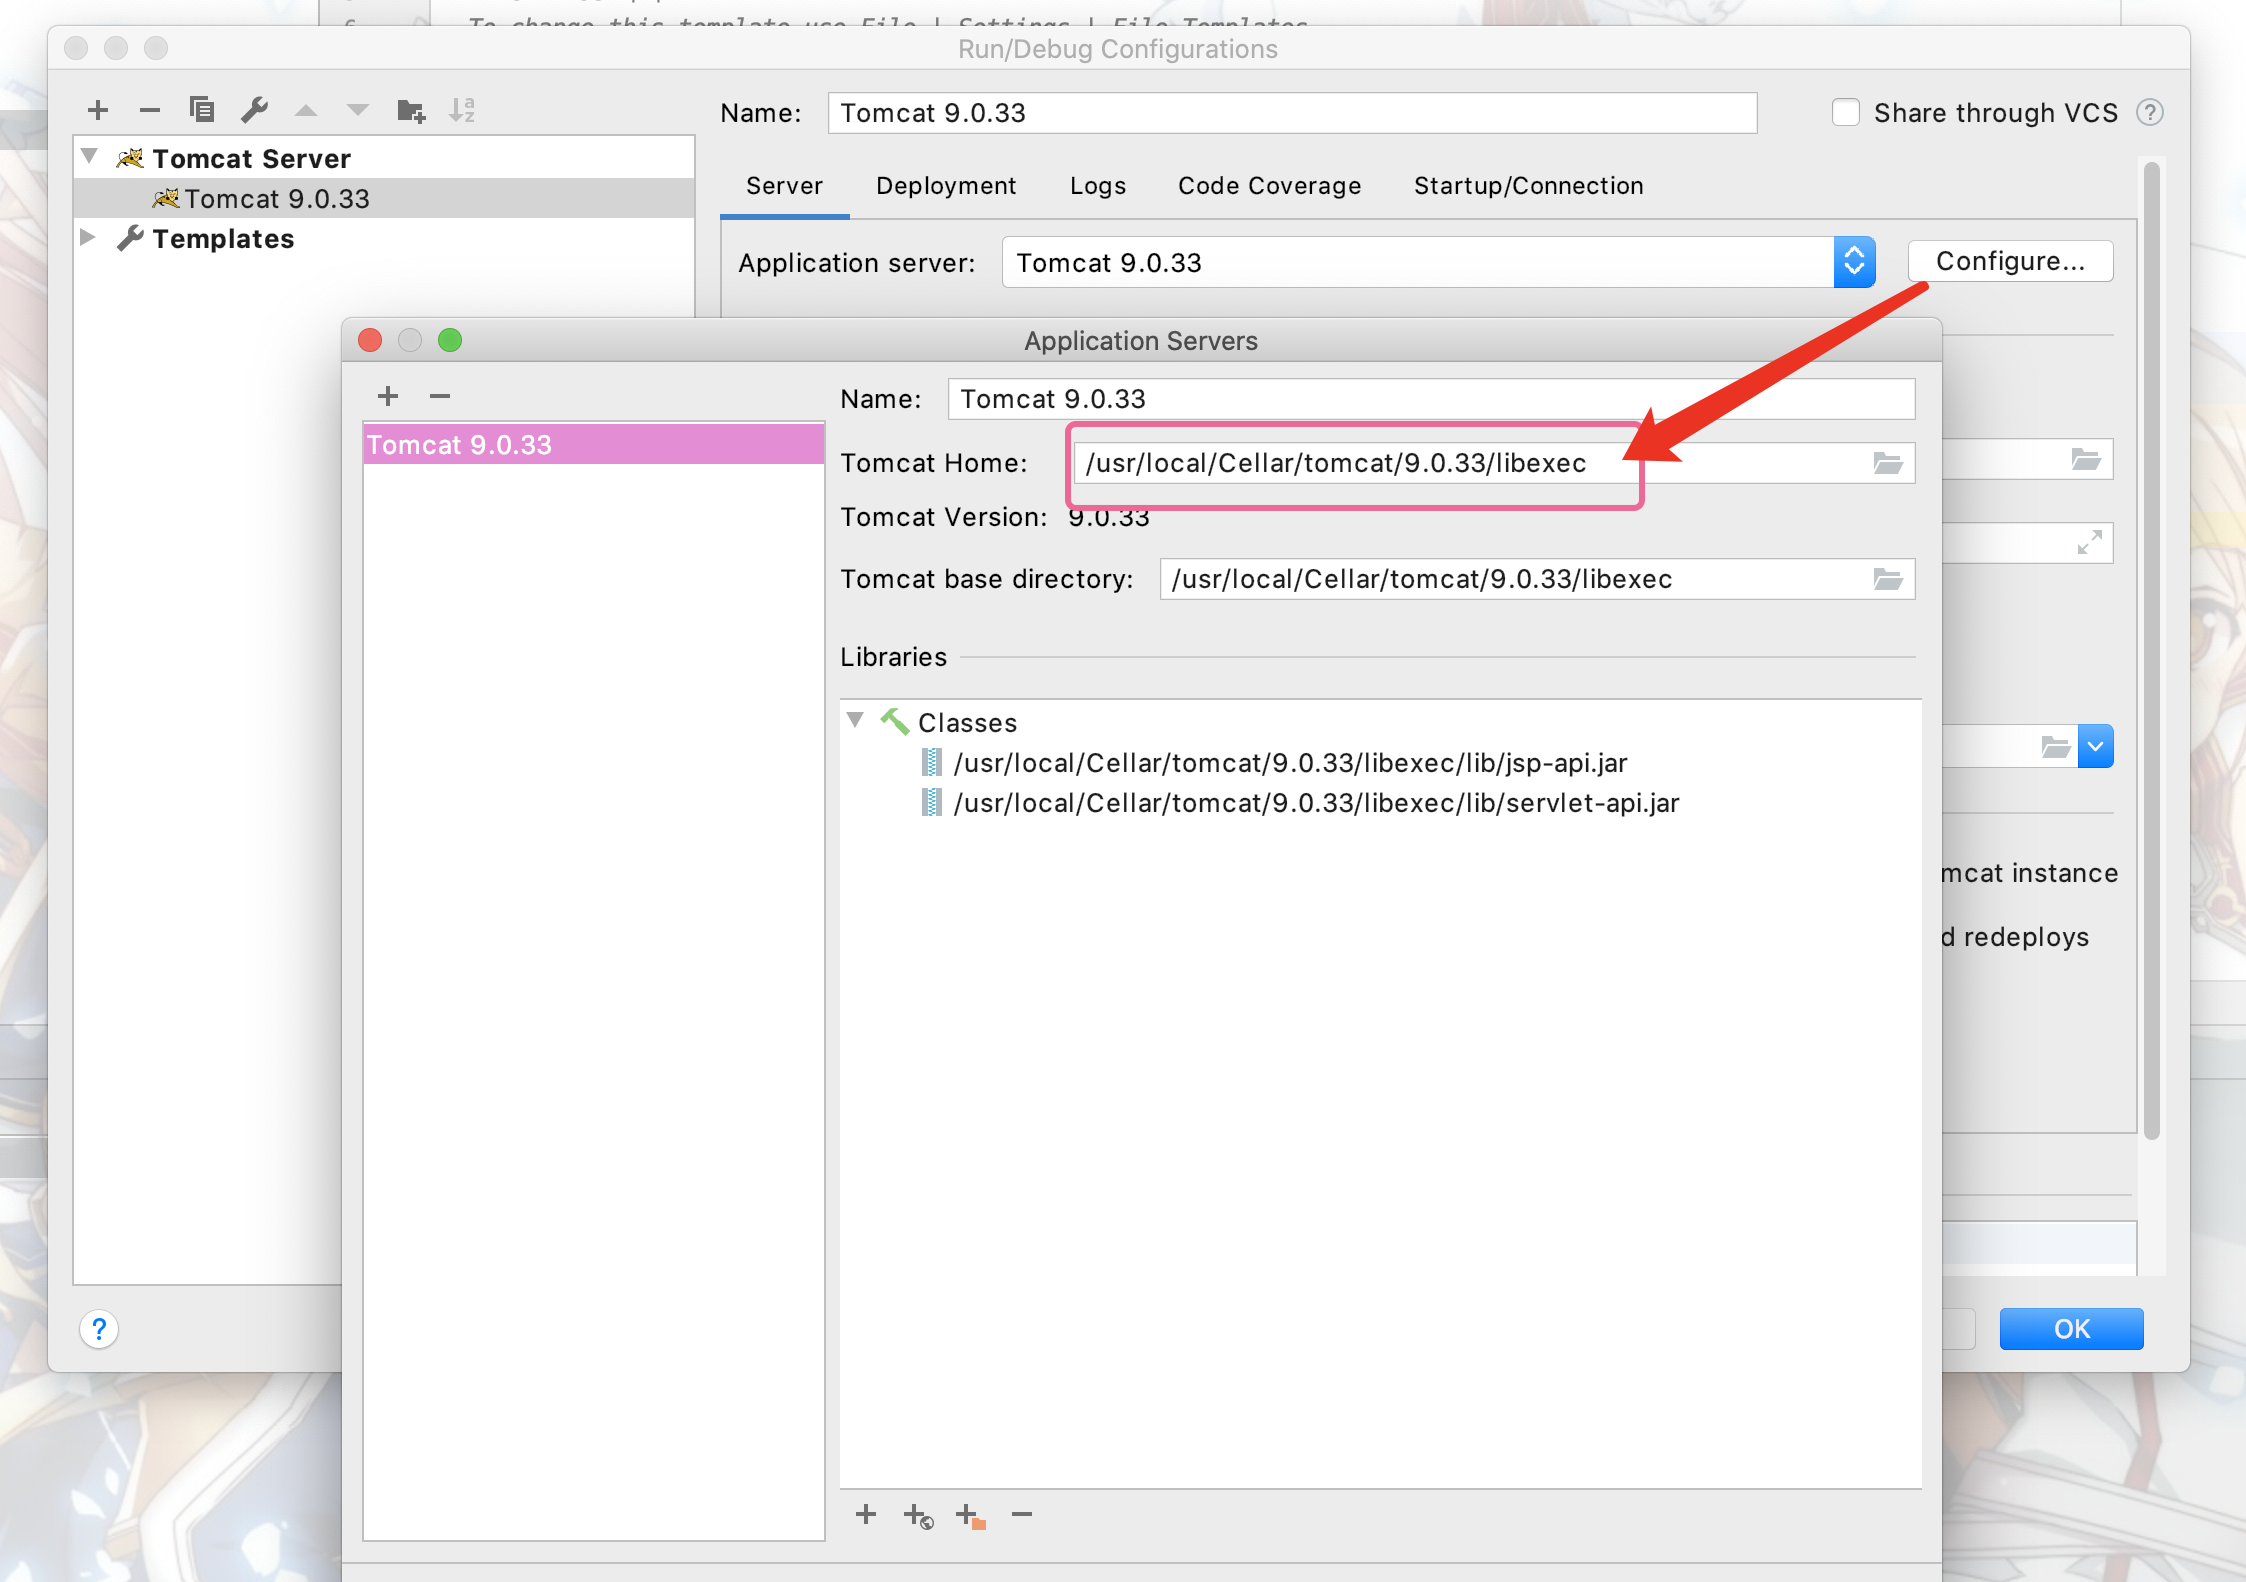Expand the Application server dropdown
The image size is (2246, 1582).
click(x=1852, y=262)
